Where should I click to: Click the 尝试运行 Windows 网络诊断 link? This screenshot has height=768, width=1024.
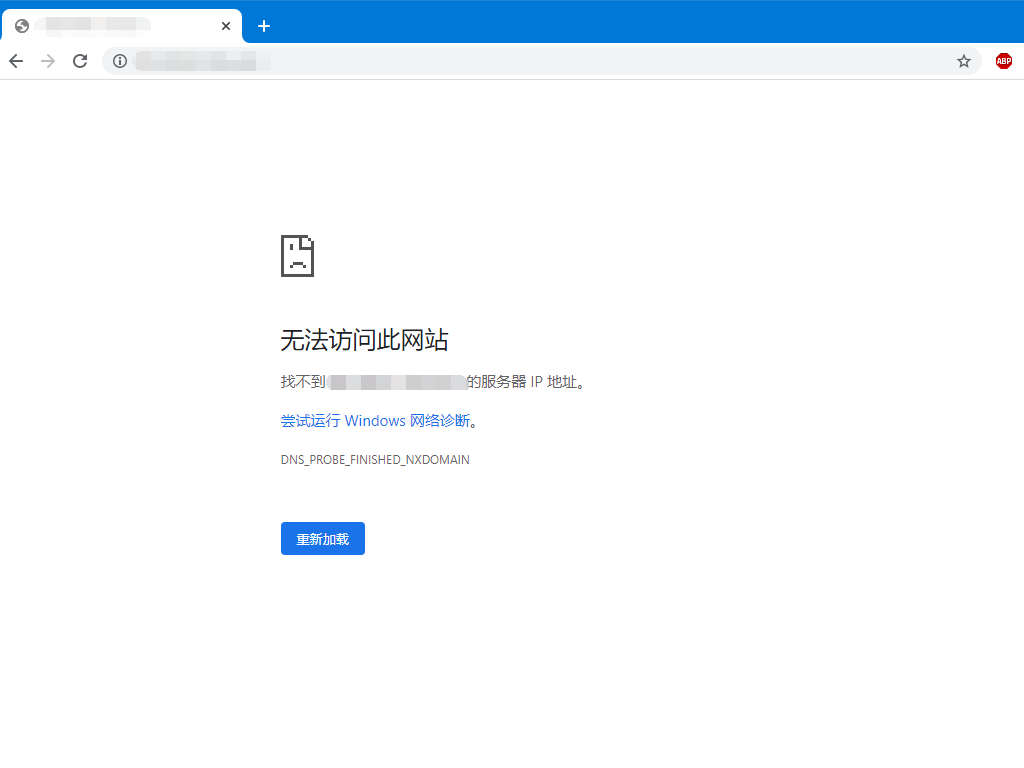375,421
